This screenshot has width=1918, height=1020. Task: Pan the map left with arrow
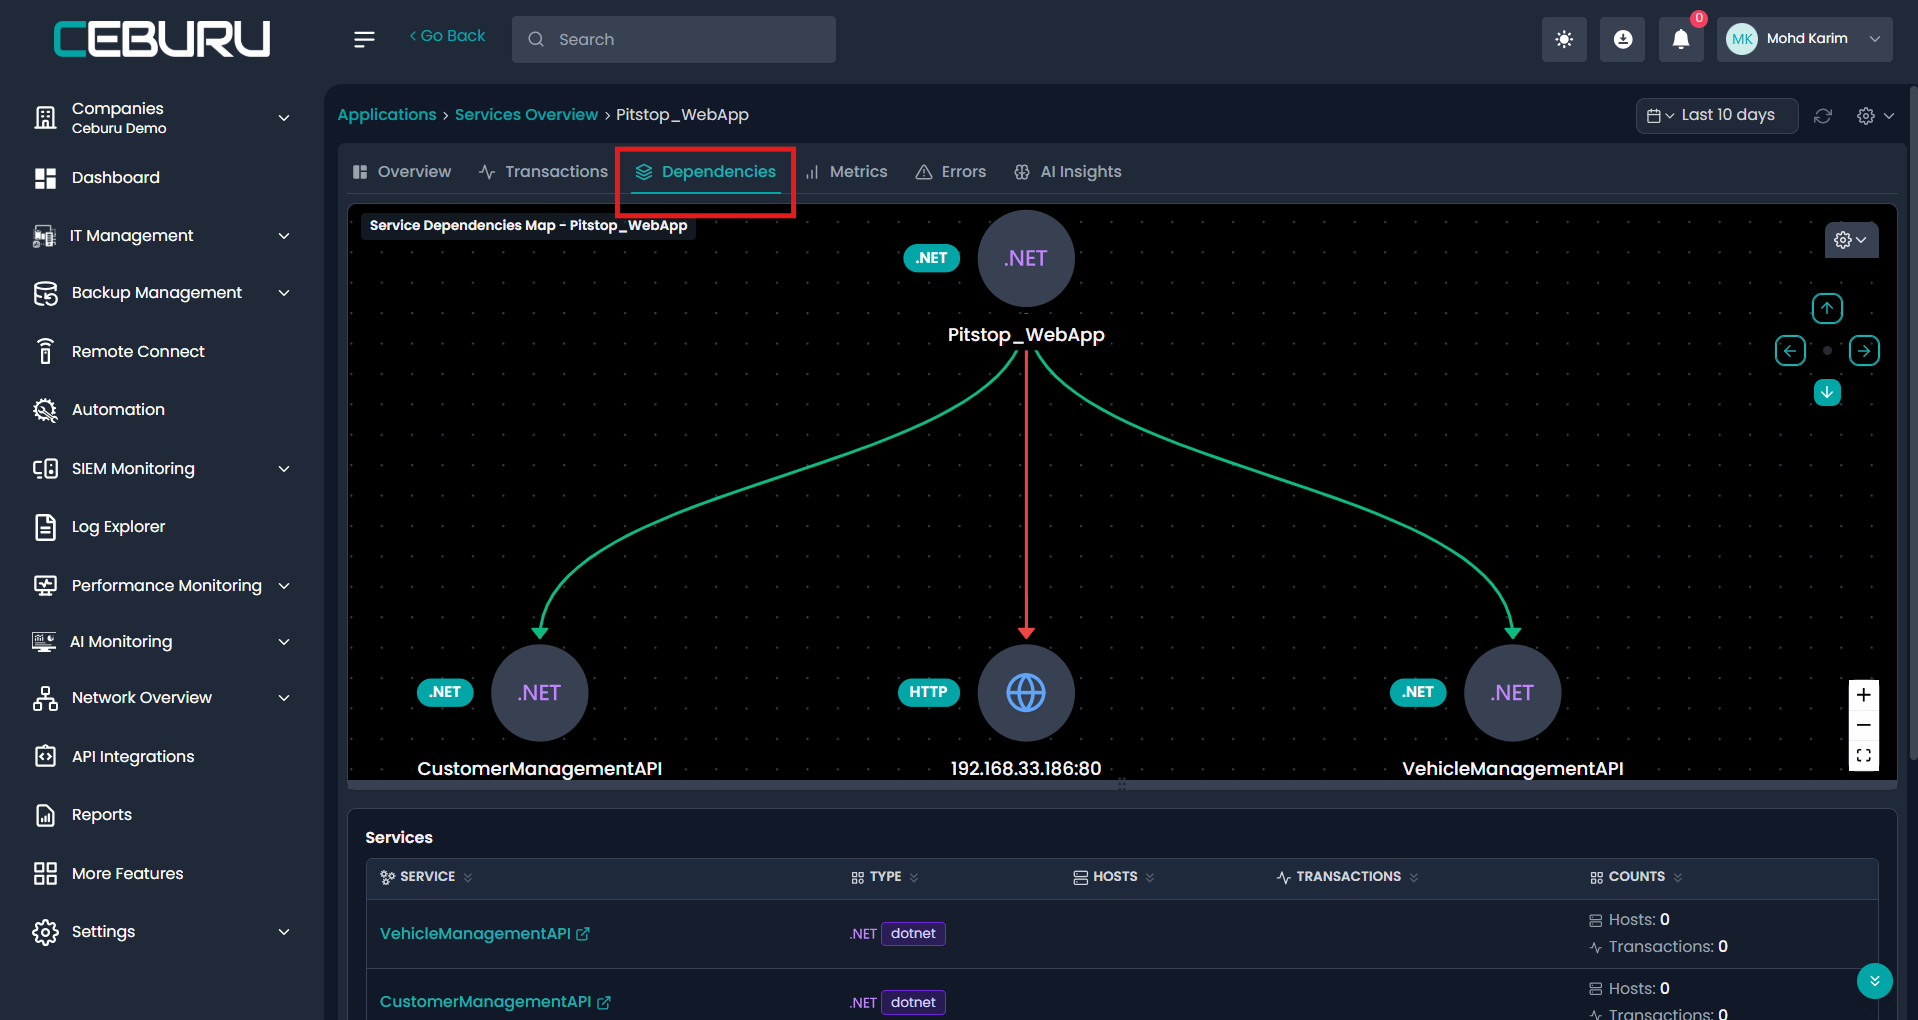(x=1790, y=351)
